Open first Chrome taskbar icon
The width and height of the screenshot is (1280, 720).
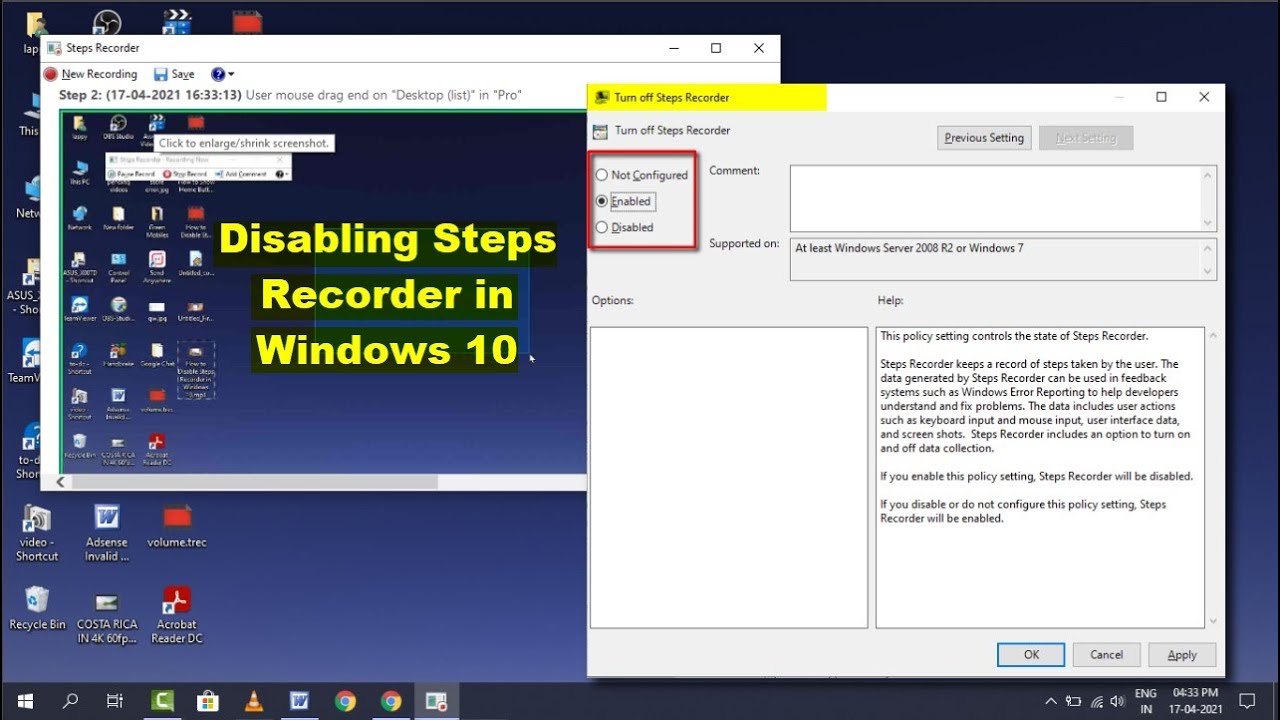point(345,701)
